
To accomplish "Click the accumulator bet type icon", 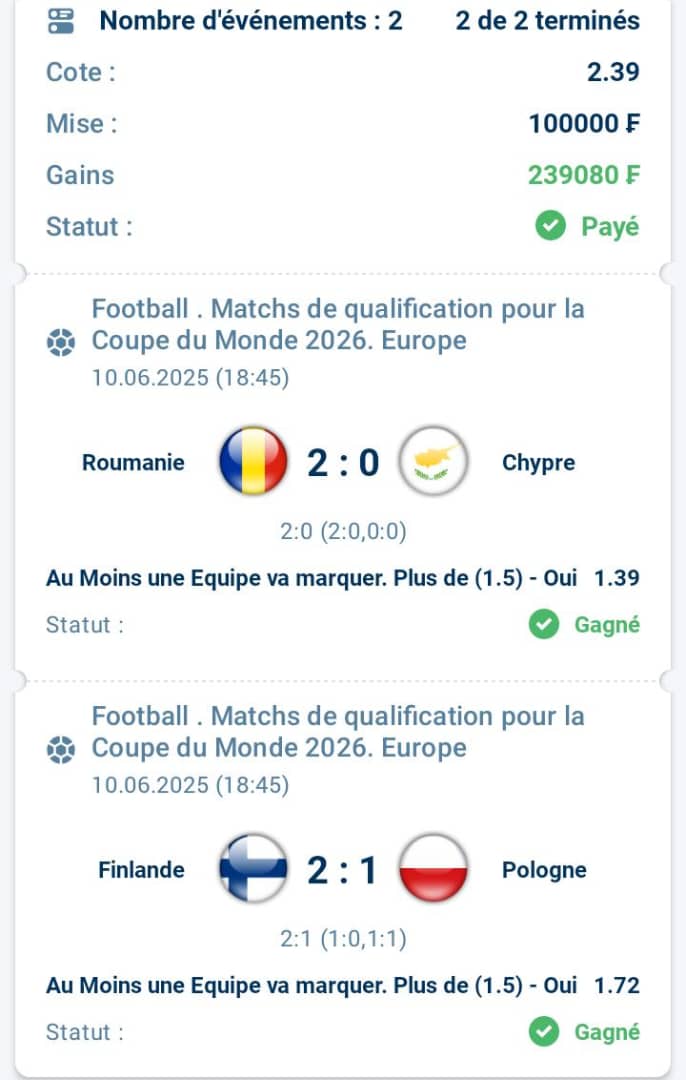I will (x=61, y=21).
